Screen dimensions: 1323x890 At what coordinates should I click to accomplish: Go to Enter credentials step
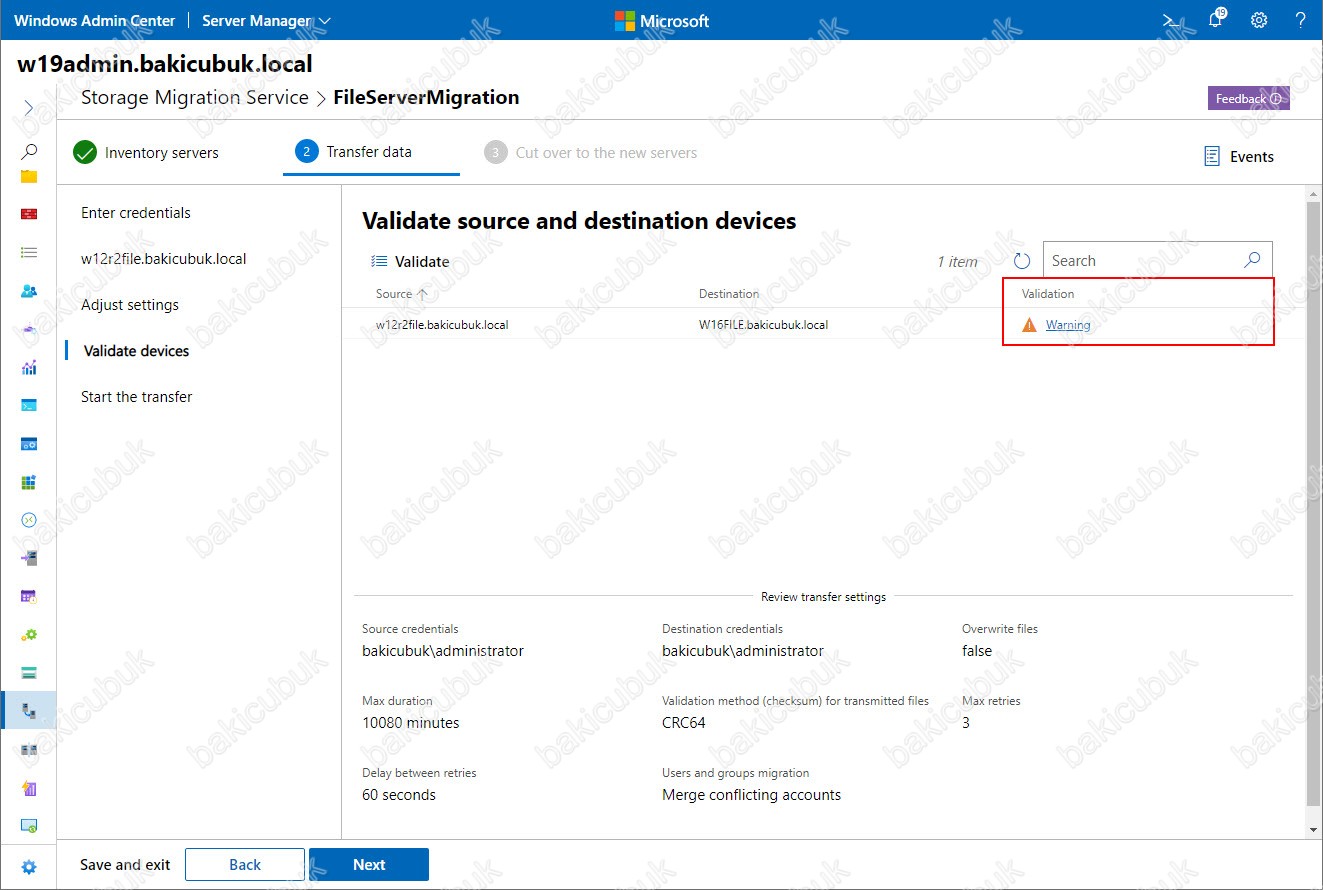tap(136, 213)
